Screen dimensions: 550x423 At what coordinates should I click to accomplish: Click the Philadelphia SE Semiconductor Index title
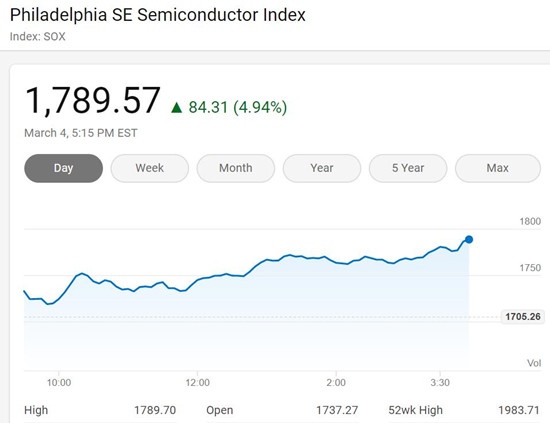(x=158, y=15)
